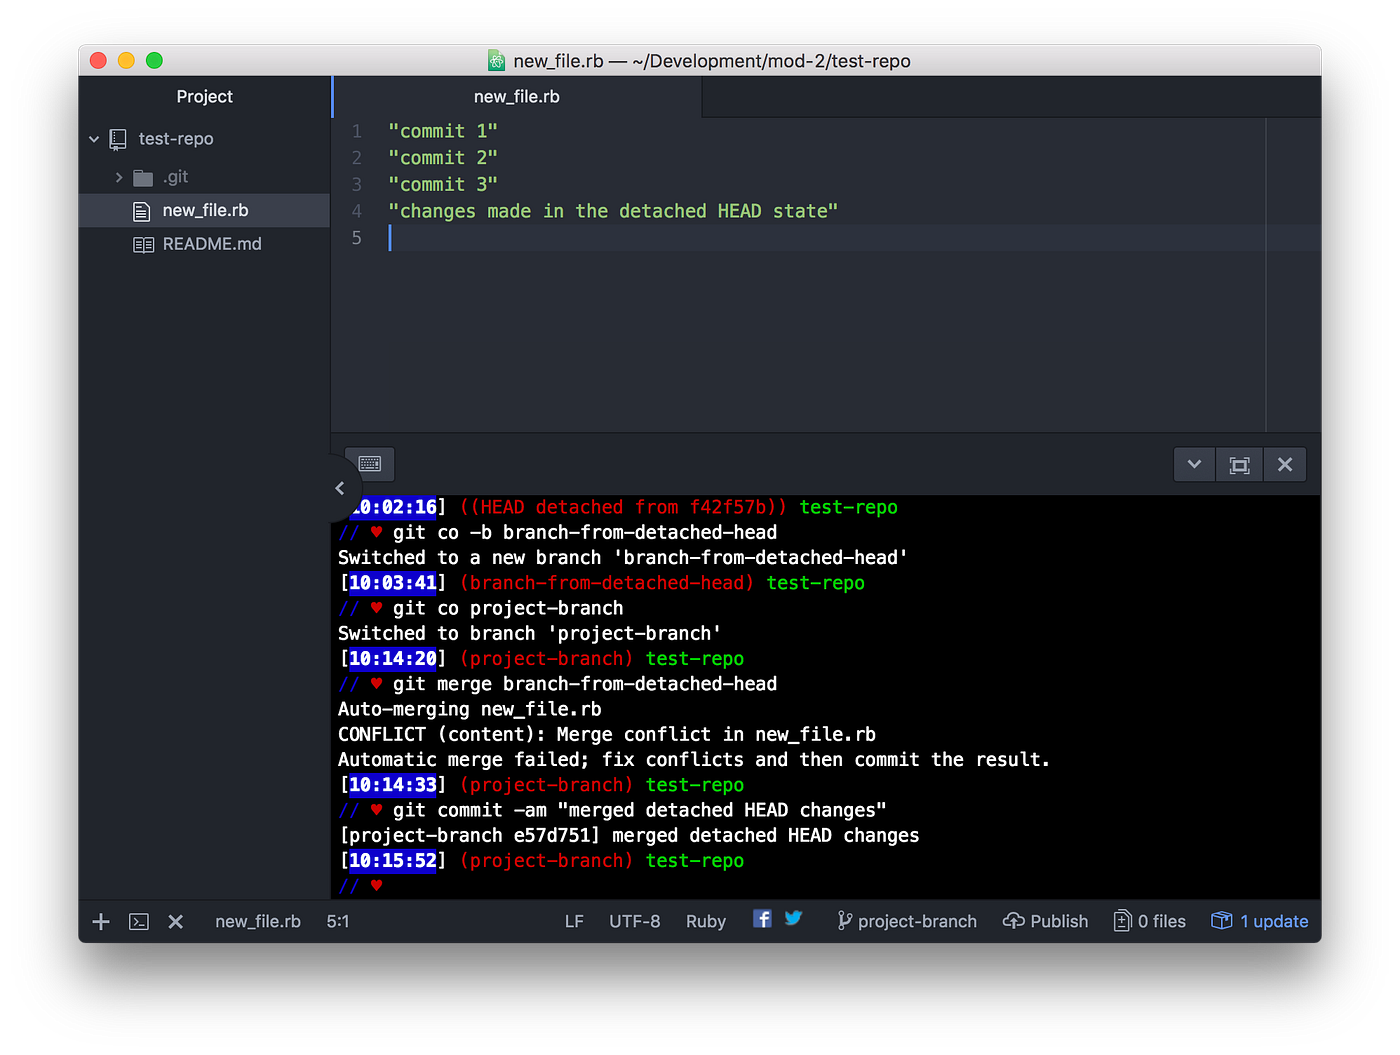Open the terminal icon in the status bar

139,921
